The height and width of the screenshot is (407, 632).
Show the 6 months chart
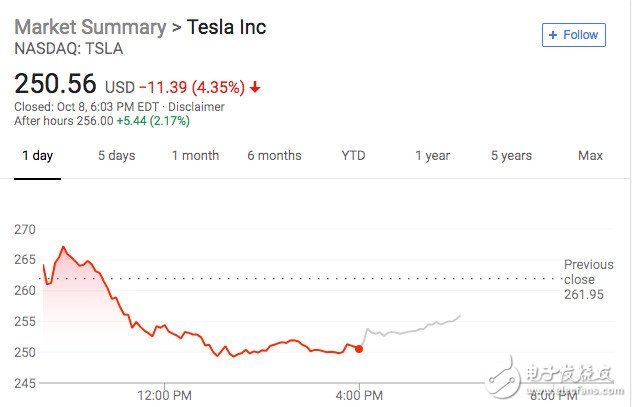tap(274, 156)
